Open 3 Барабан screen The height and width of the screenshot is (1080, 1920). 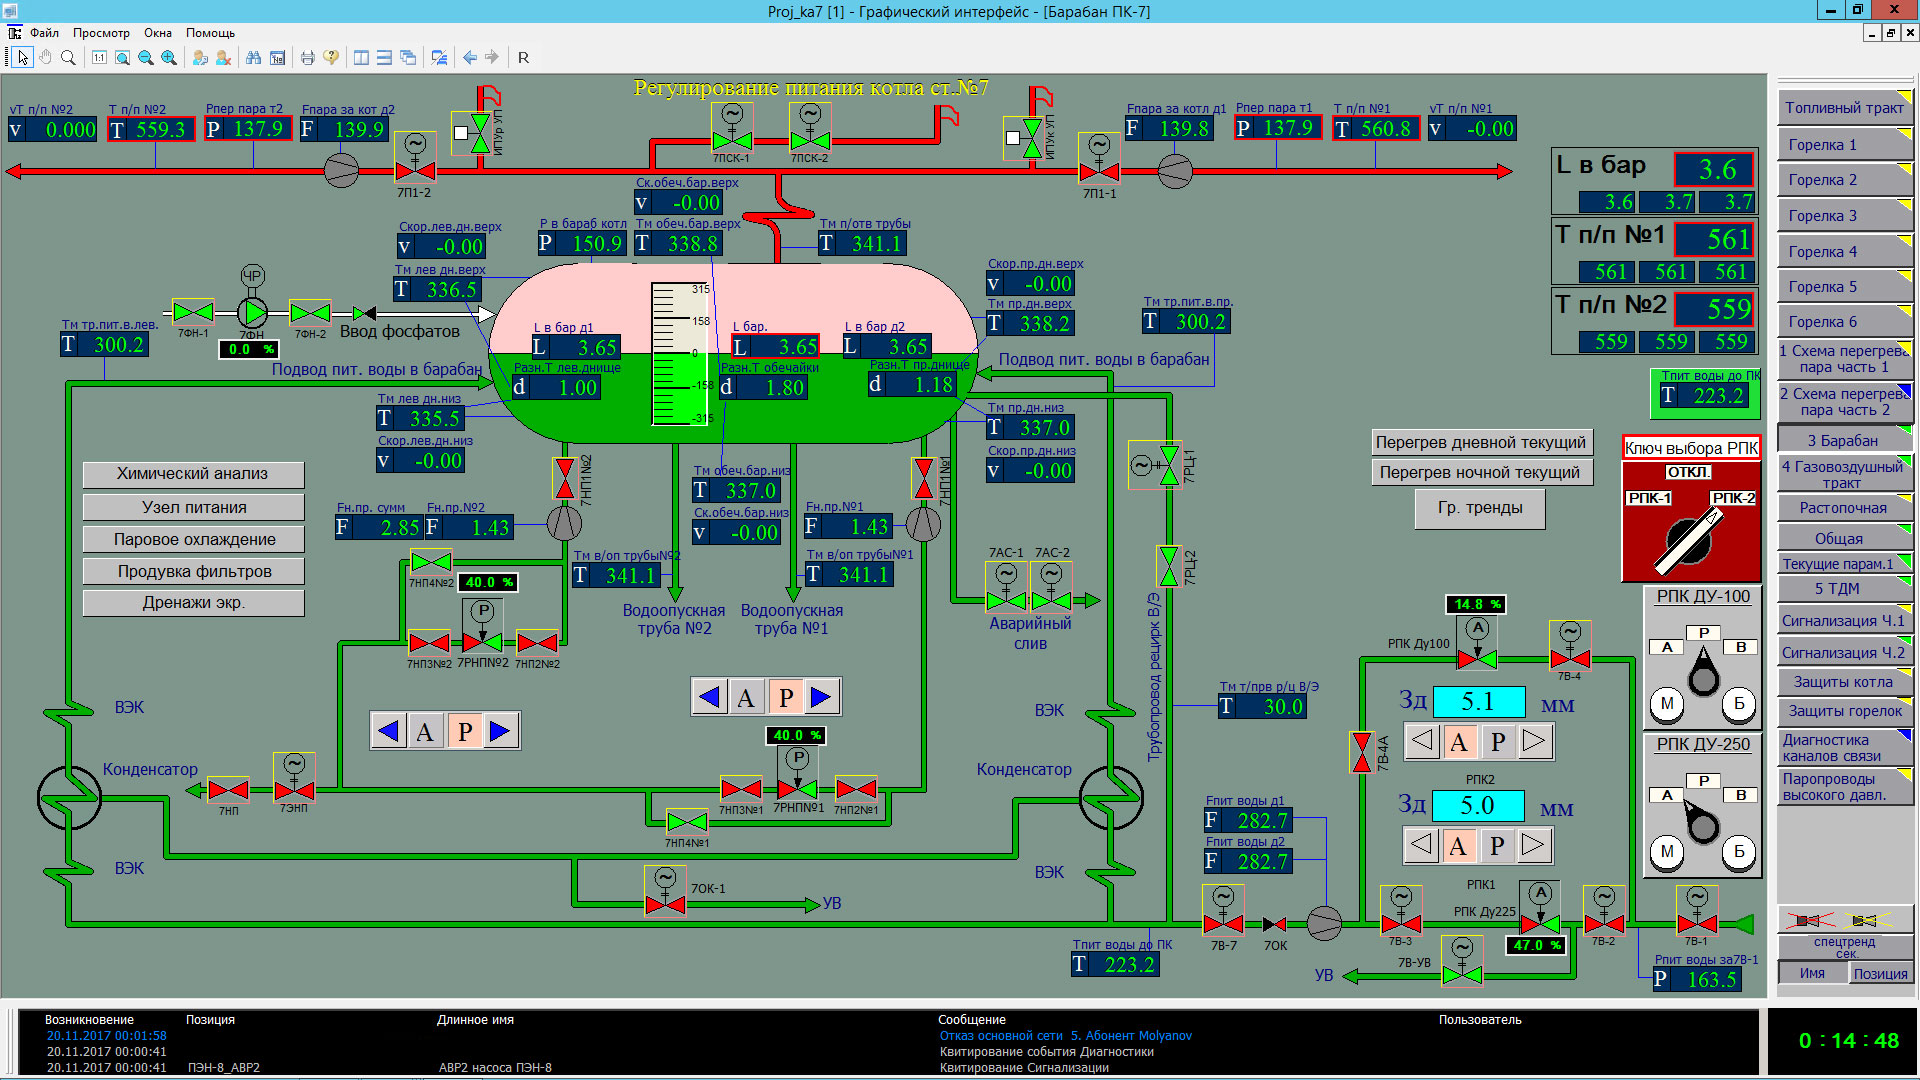1845,441
